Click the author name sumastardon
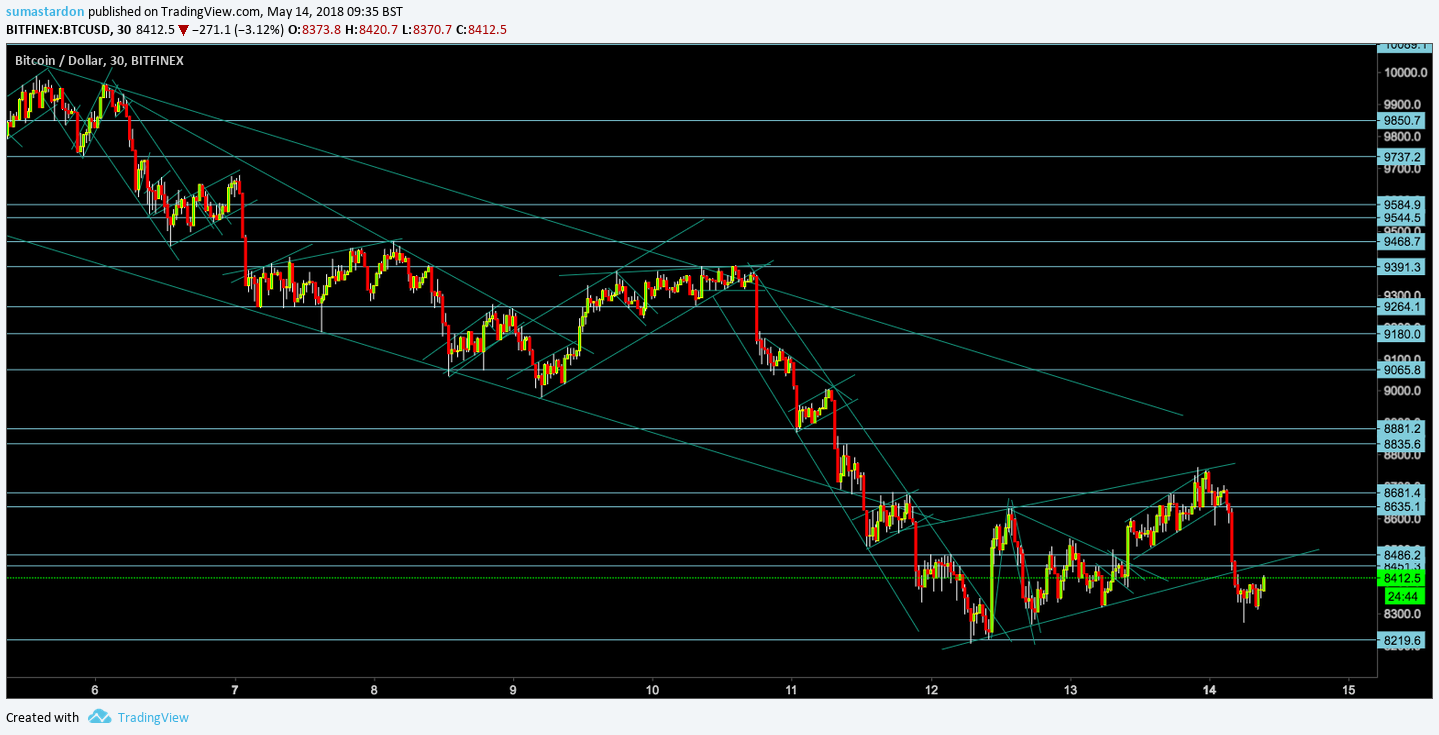 tap(43, 11)
